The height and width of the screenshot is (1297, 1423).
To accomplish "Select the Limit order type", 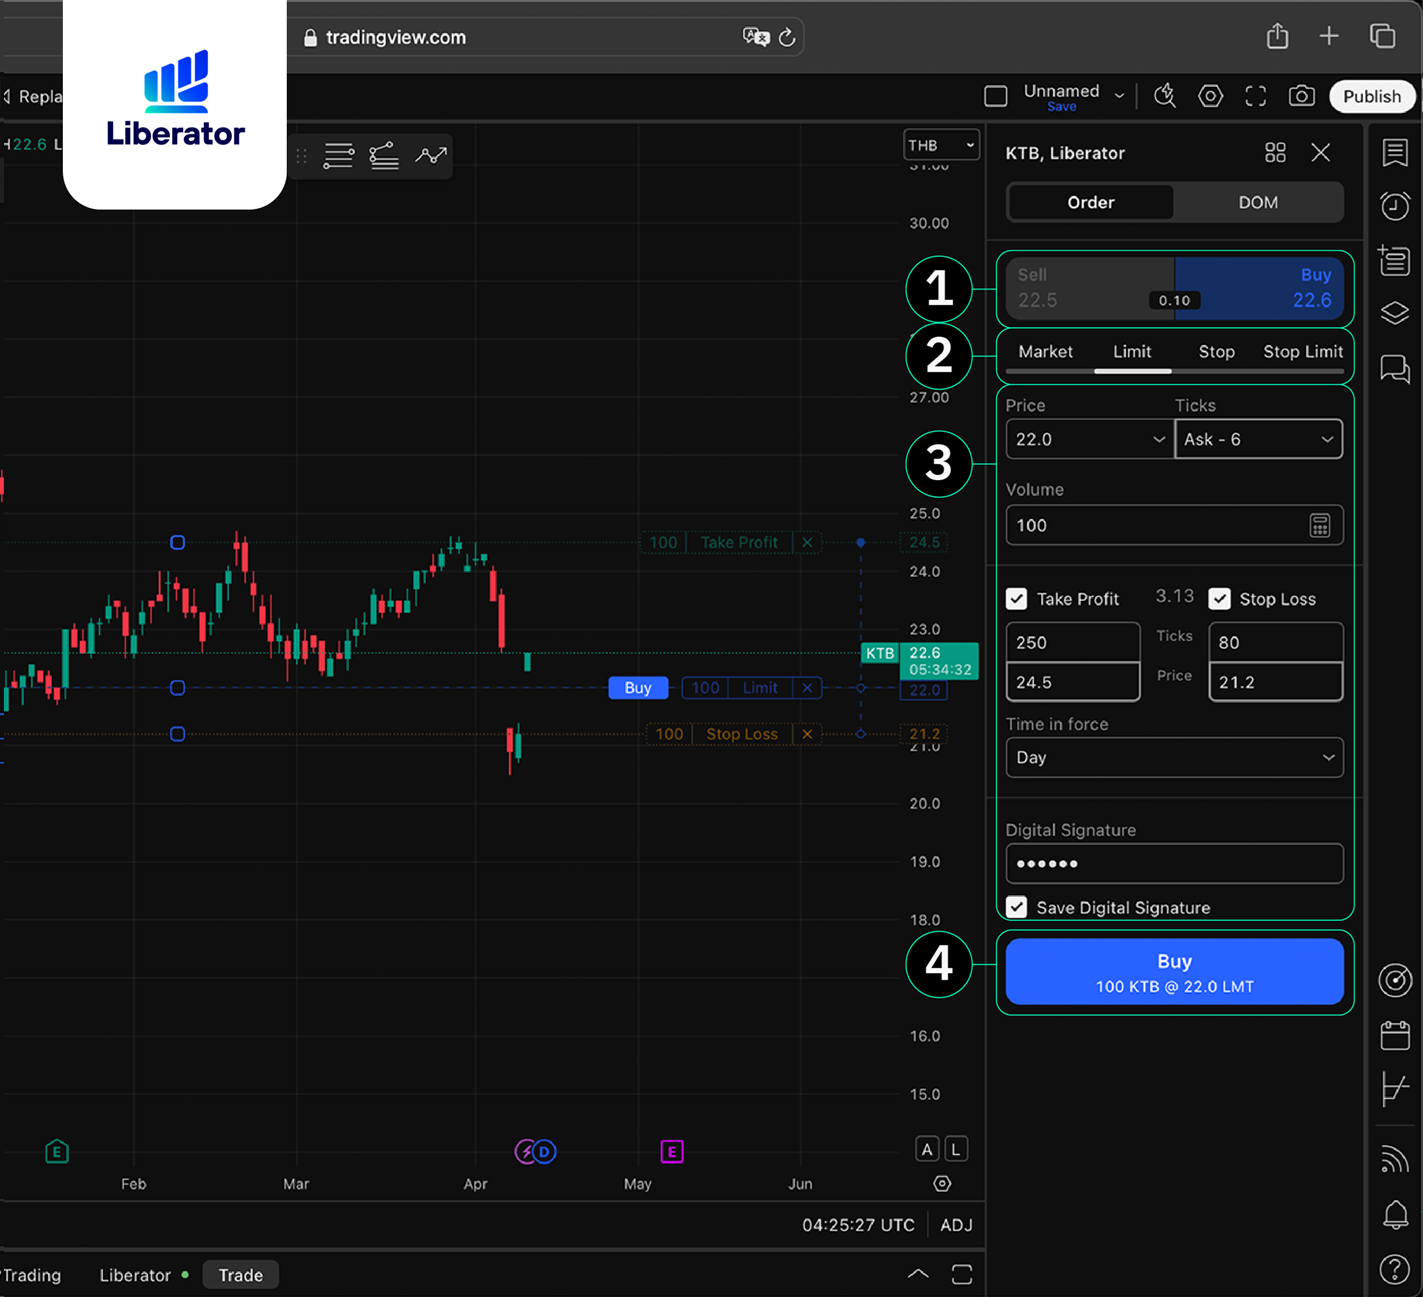I will click(x=1132, y=352).
